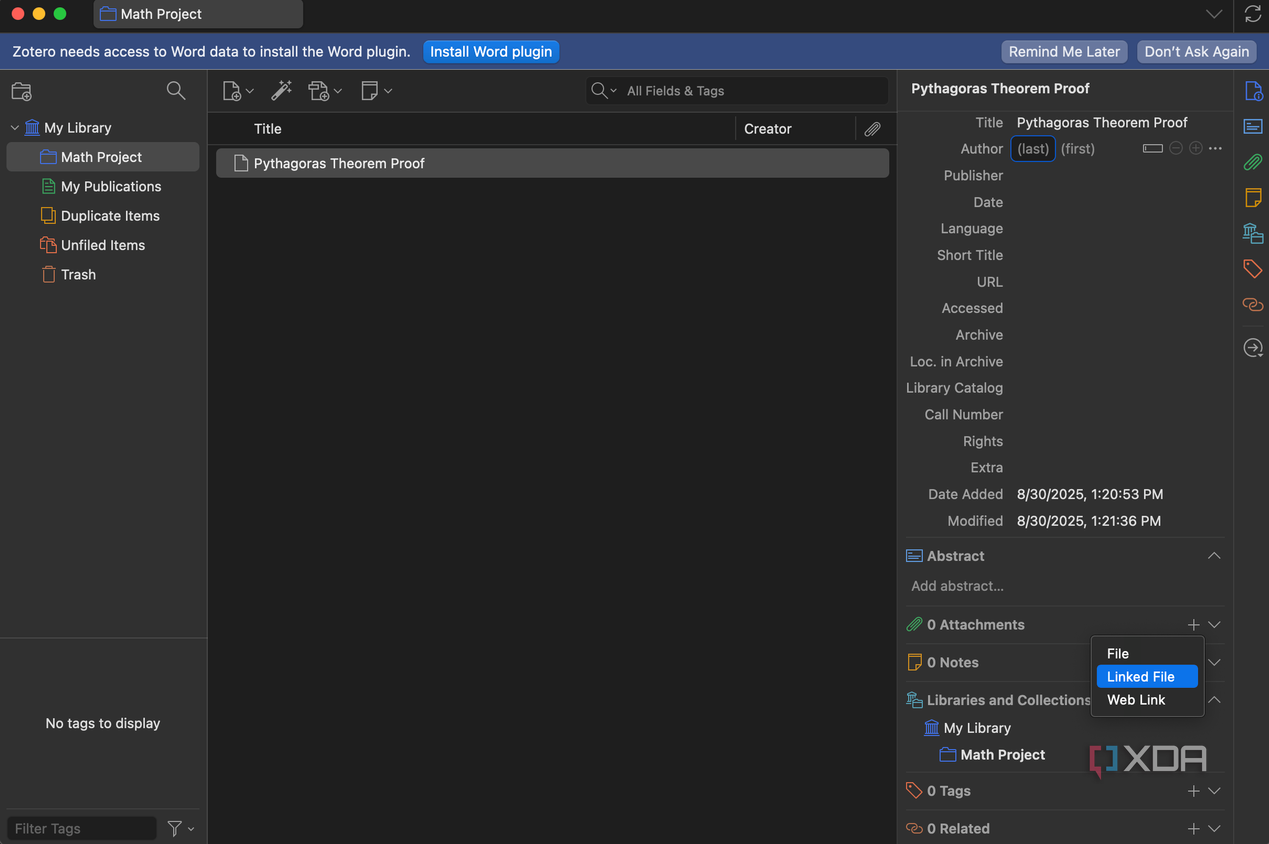Expand the Attachments section chevron

pyautogui.click(x=1214, y=625)
